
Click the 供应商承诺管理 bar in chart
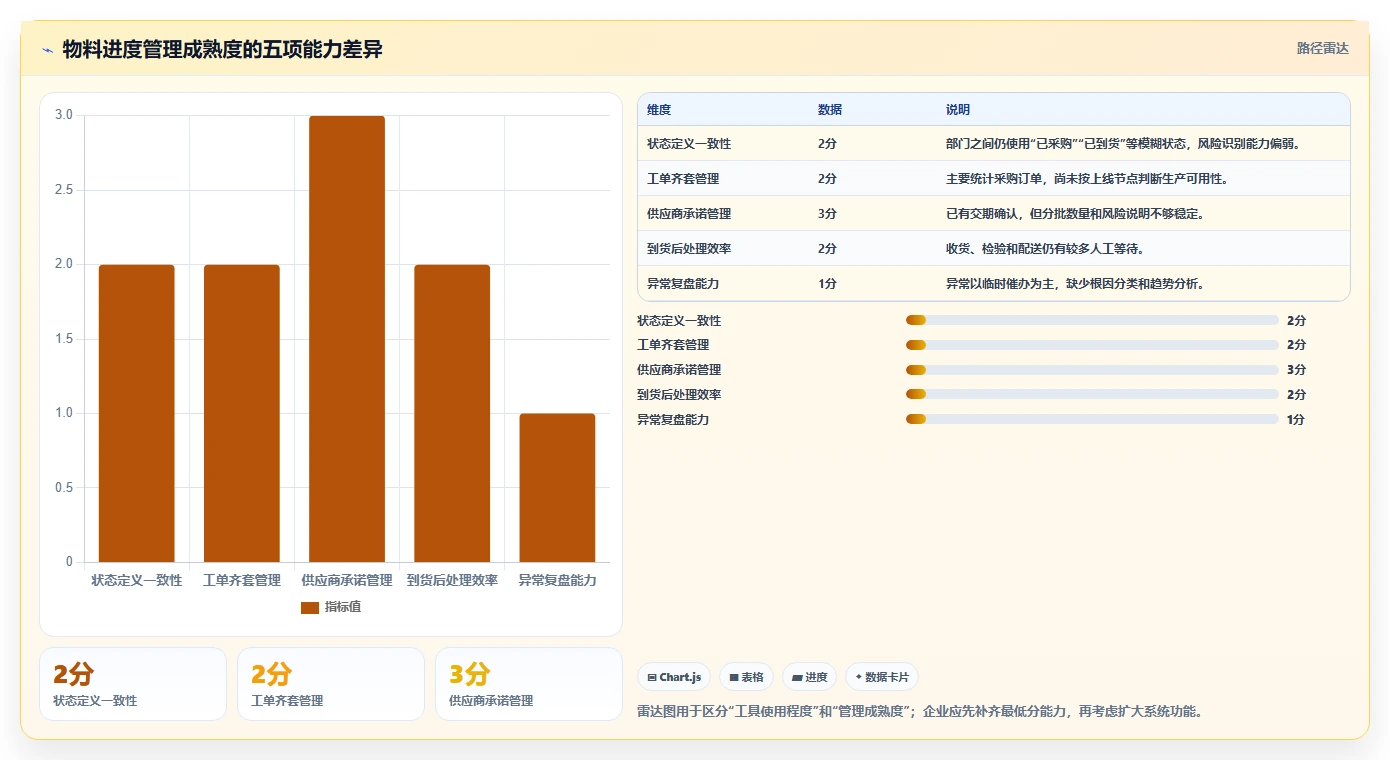tap(347, 339)
